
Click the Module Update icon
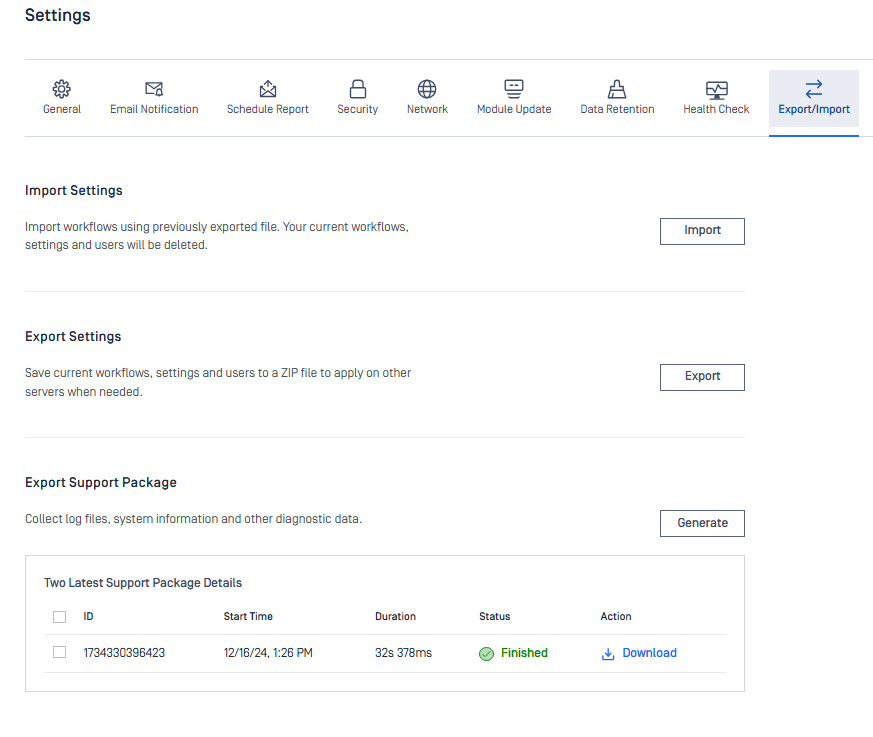[x=514, y=89]
